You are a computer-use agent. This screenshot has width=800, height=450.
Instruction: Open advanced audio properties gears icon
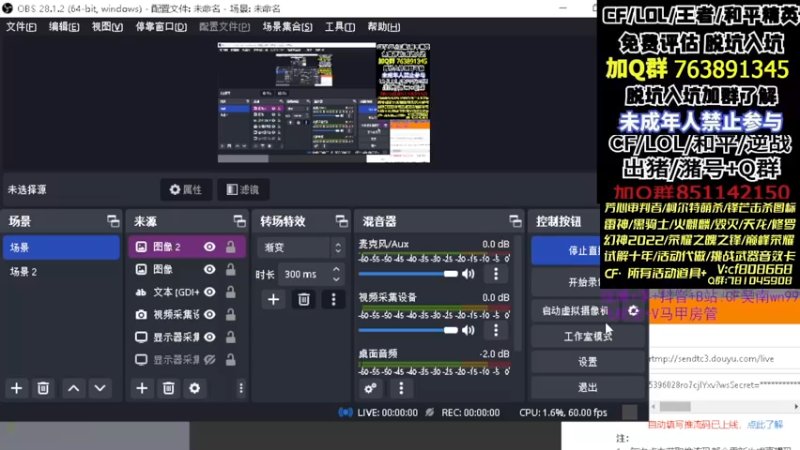pos(371,388)
